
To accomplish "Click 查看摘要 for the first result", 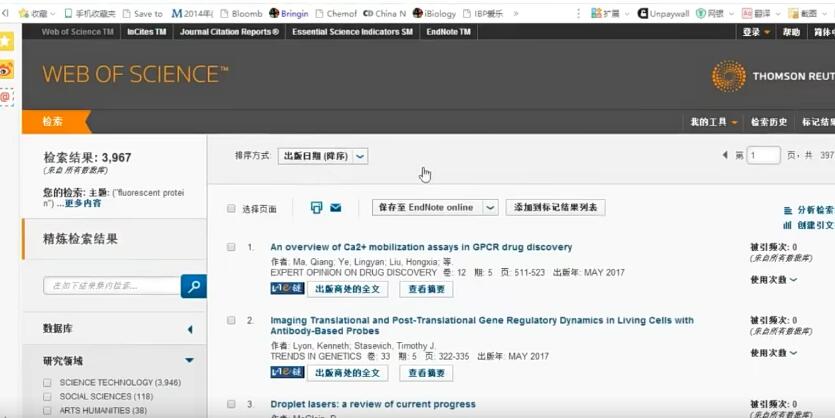I will click(426, 289).
